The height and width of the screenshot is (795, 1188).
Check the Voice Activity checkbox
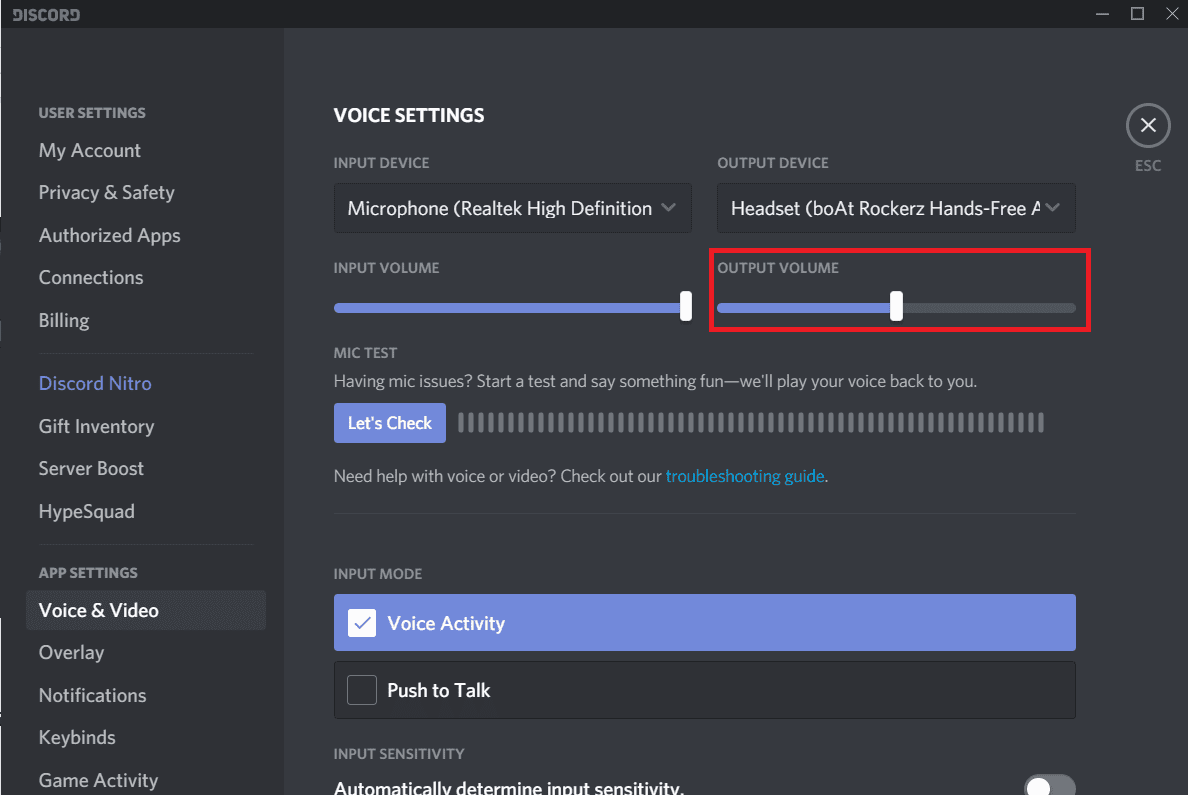[x=361, y=623]
